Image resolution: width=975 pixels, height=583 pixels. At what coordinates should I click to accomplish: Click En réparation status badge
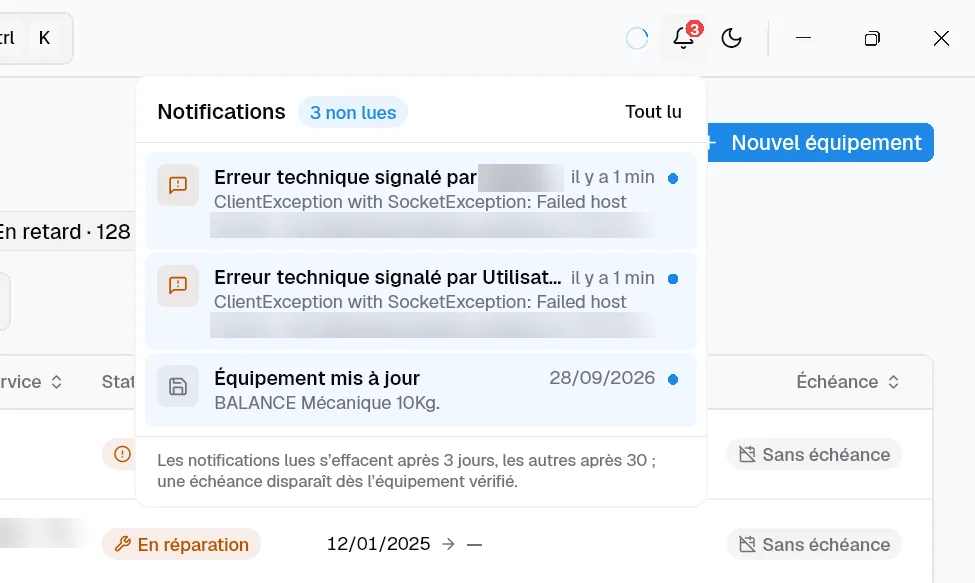[x=181, y=544]
